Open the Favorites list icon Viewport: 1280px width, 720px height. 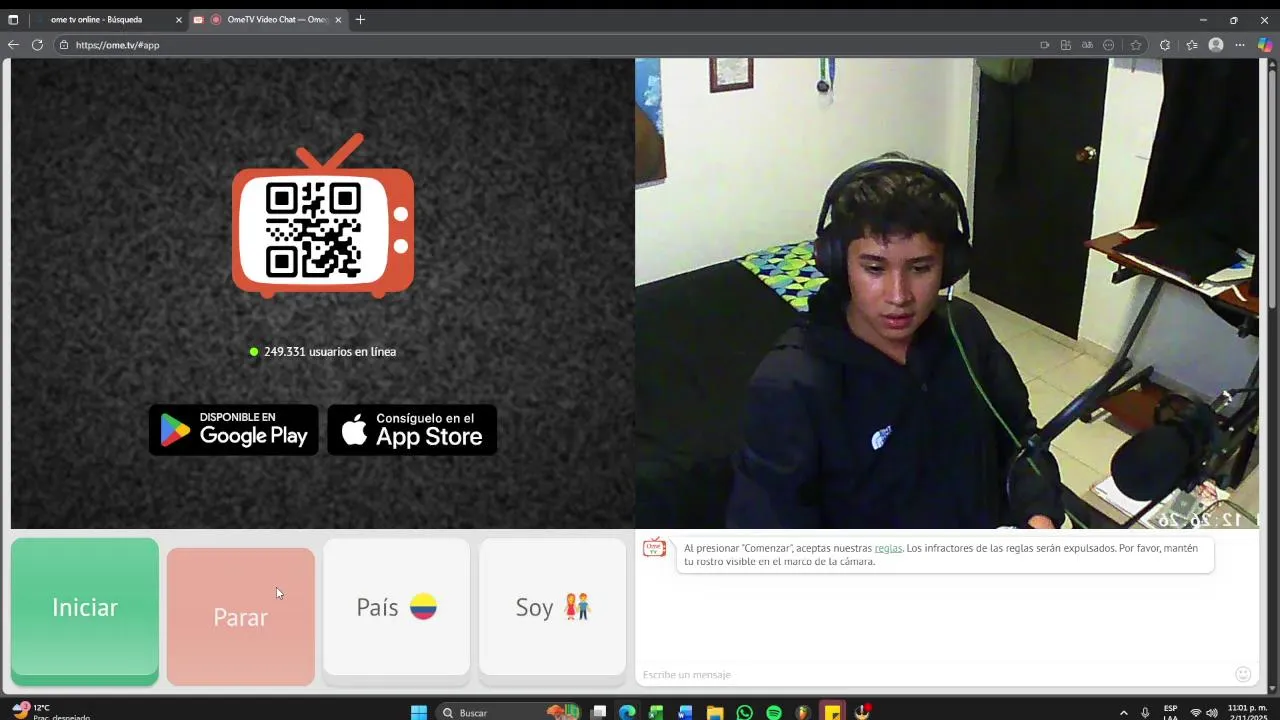point(1192,45)
